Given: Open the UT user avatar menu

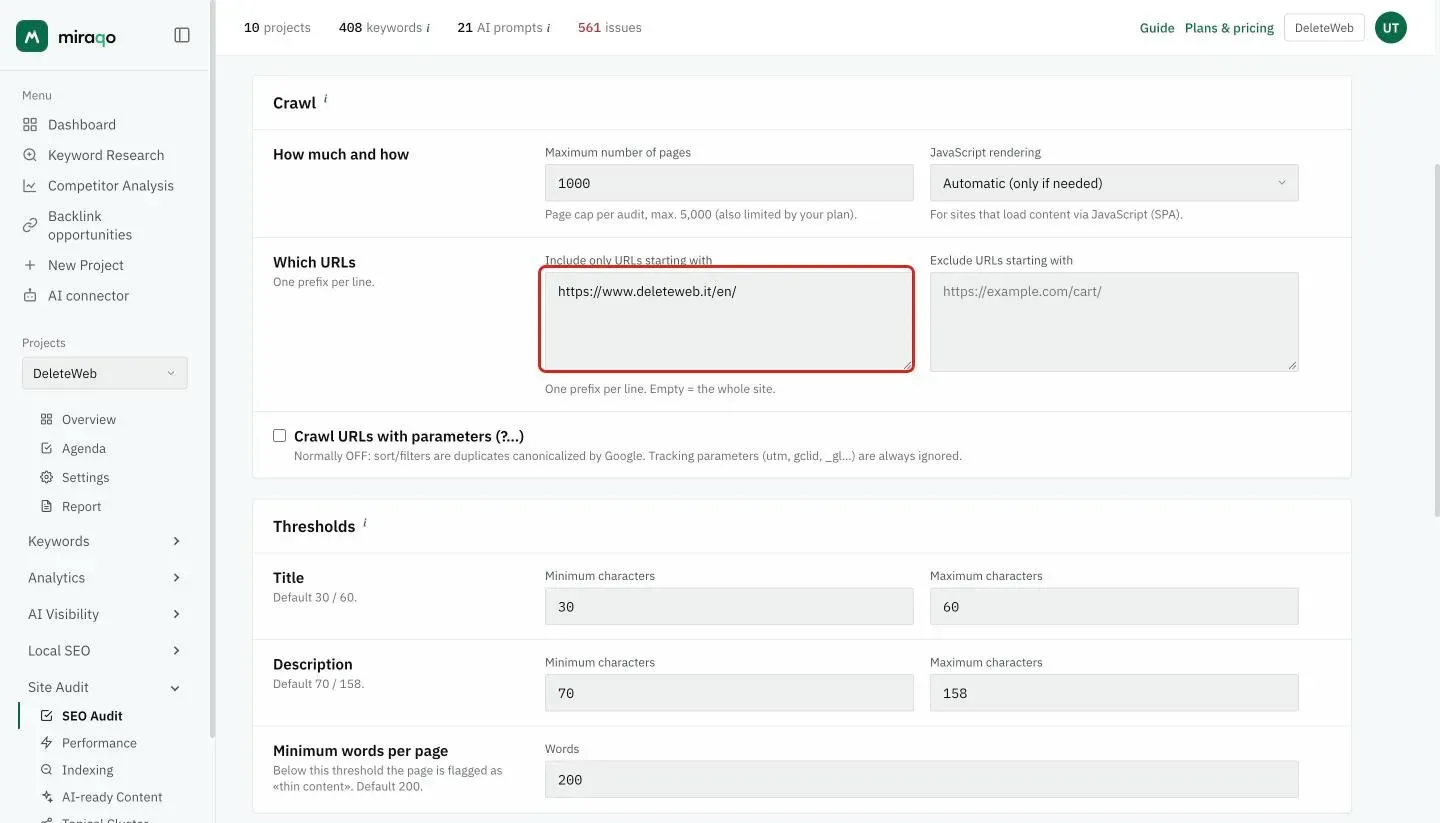Looking at the screenshot, I should [1391, 28].
